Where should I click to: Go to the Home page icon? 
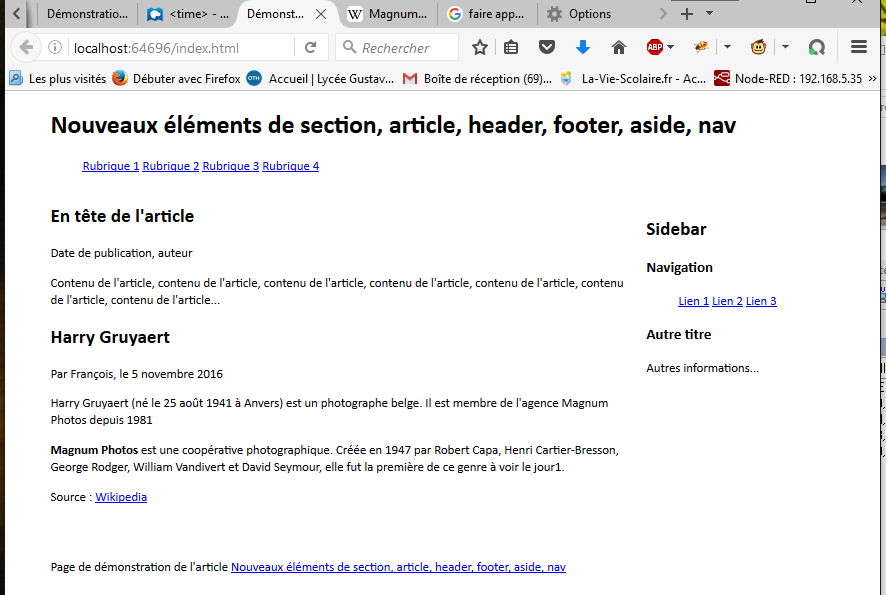point(619,47)
